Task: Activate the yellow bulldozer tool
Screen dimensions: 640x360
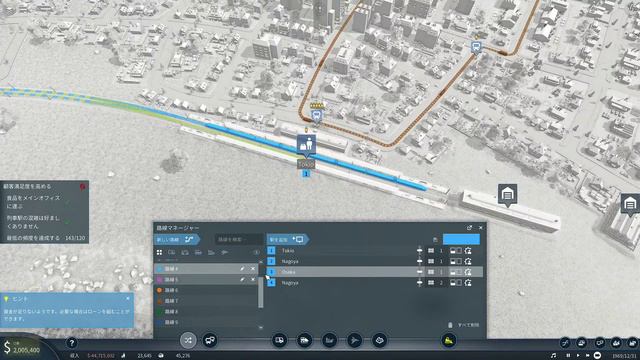Action: [449, 340]
